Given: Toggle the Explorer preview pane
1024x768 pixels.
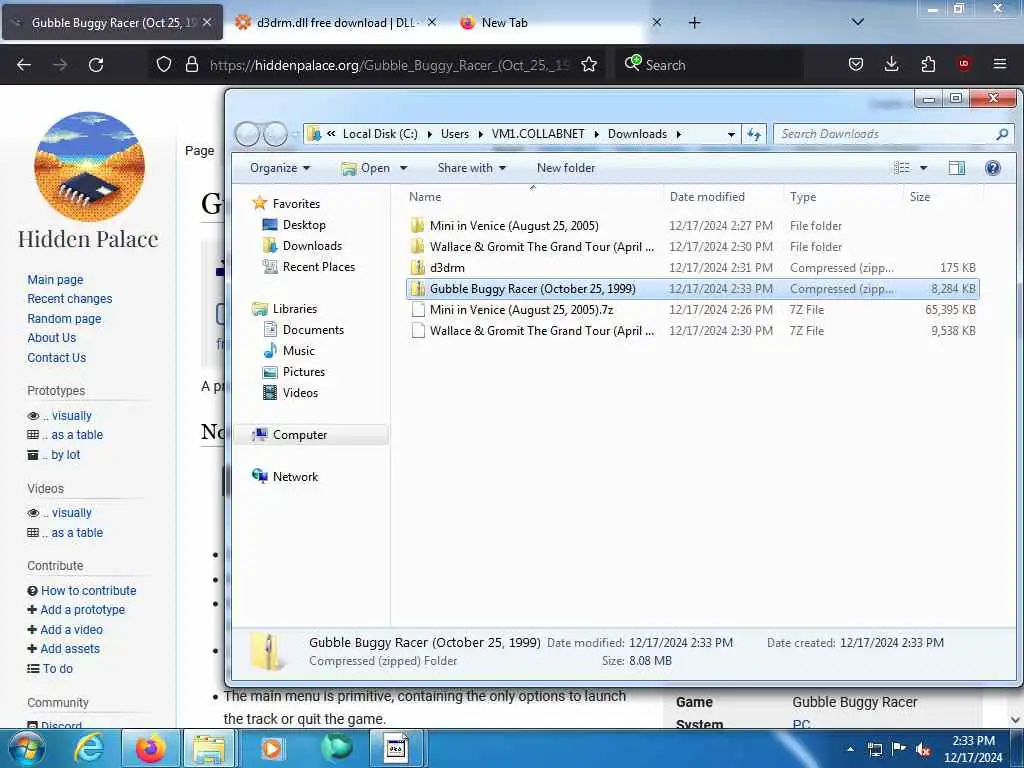Looking at the screenshot, I should point(957,168).
